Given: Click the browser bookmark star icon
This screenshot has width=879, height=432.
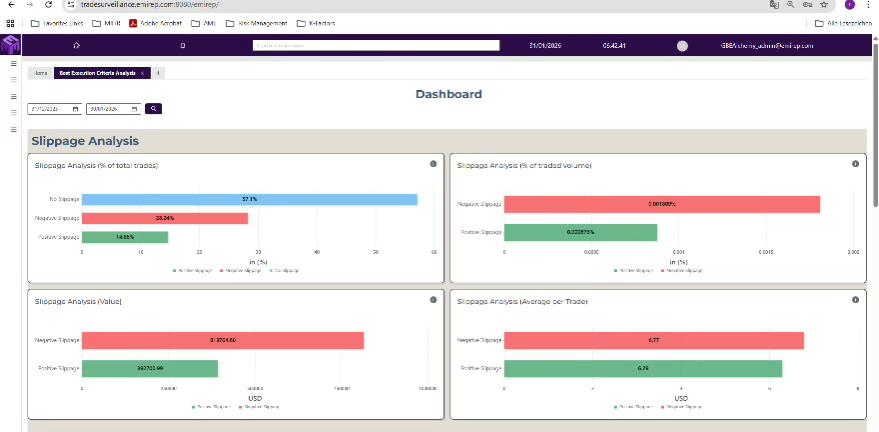Looking at the screenshot, I should pos(823,5).
